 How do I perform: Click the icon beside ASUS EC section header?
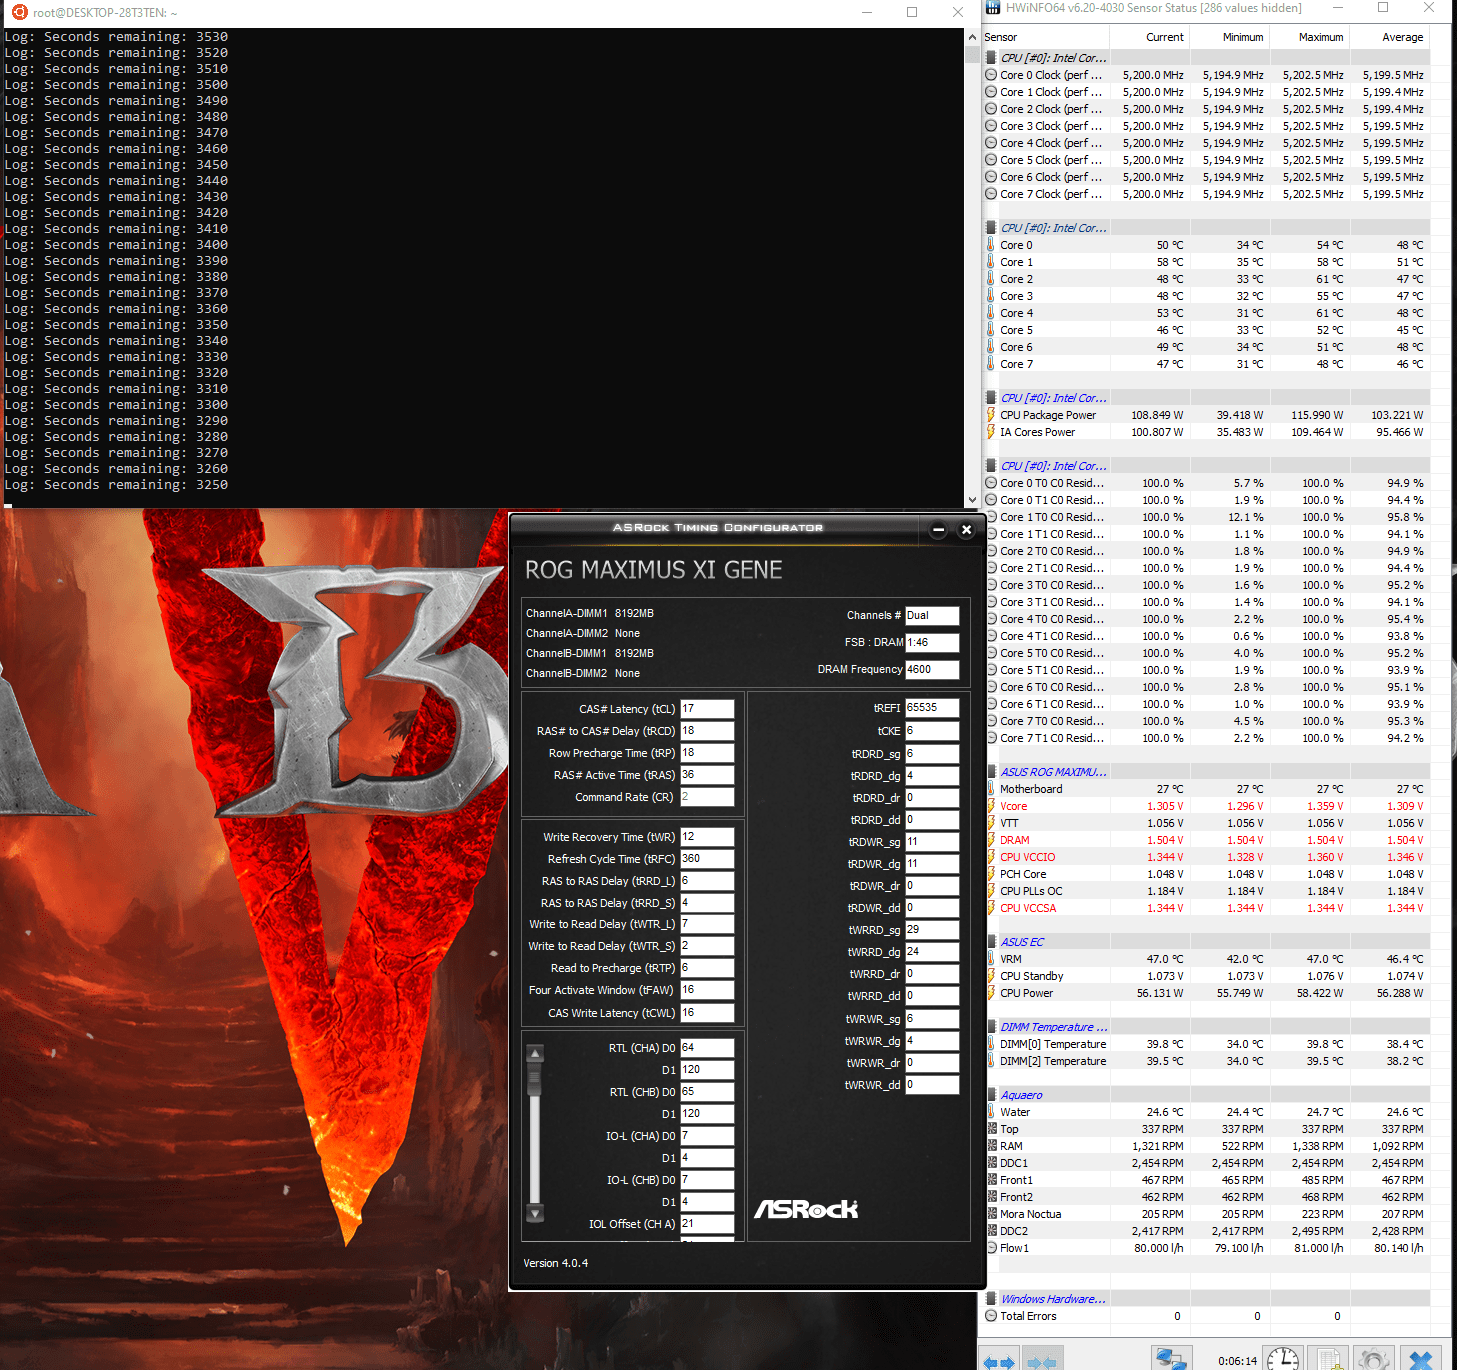(x=991, y=942)
